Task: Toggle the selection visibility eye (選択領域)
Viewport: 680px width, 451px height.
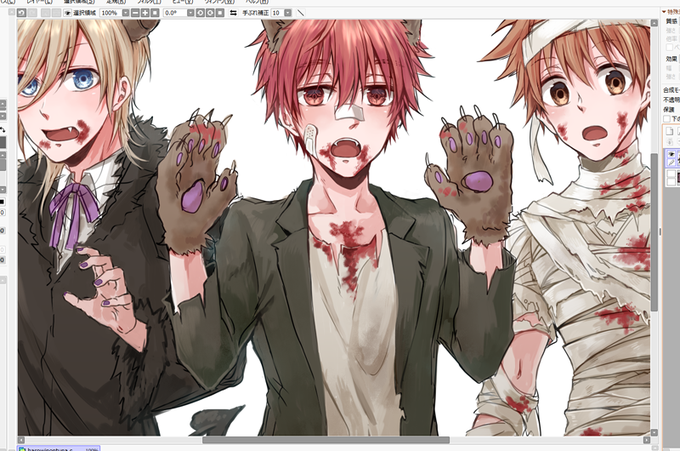Action: (x=68, y=13)
